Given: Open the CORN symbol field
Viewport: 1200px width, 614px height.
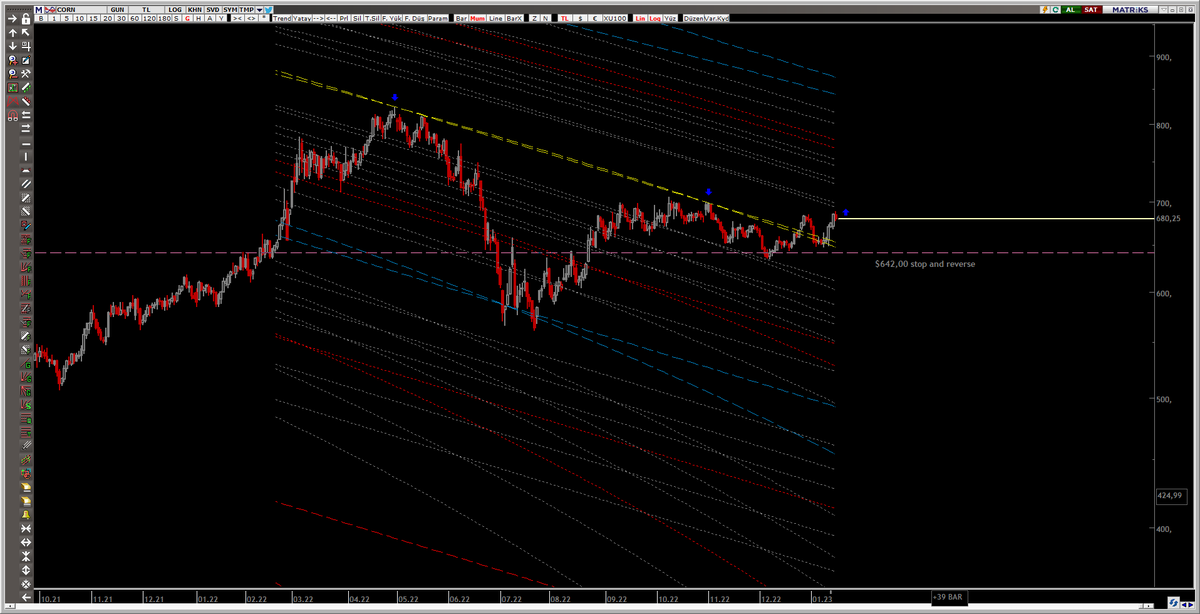Looking at the screenshot, I should (81, 10).
